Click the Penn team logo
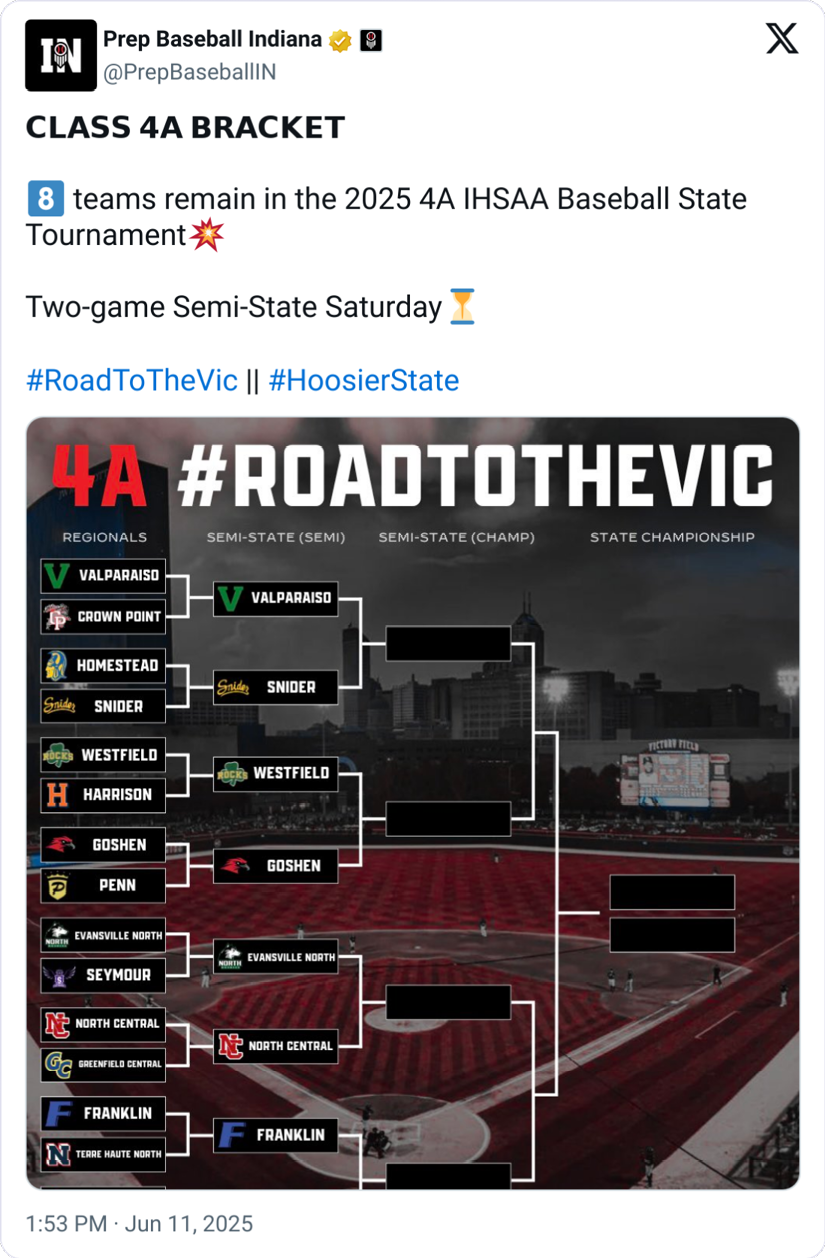 pyautogui.click(x=57, y=885)
